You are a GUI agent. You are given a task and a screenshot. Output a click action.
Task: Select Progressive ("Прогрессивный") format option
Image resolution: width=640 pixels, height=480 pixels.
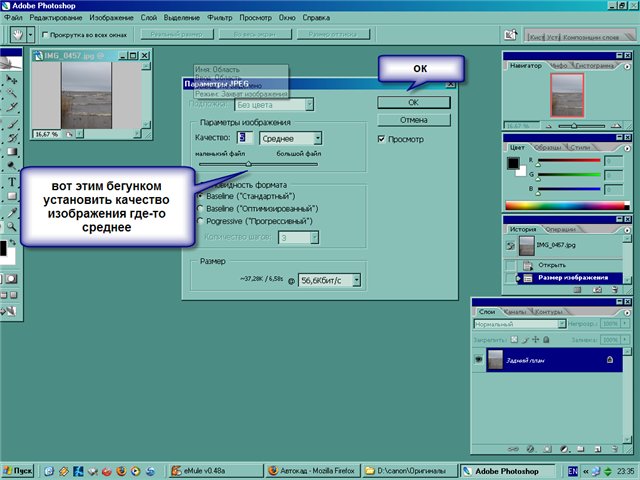coord(200,221)
